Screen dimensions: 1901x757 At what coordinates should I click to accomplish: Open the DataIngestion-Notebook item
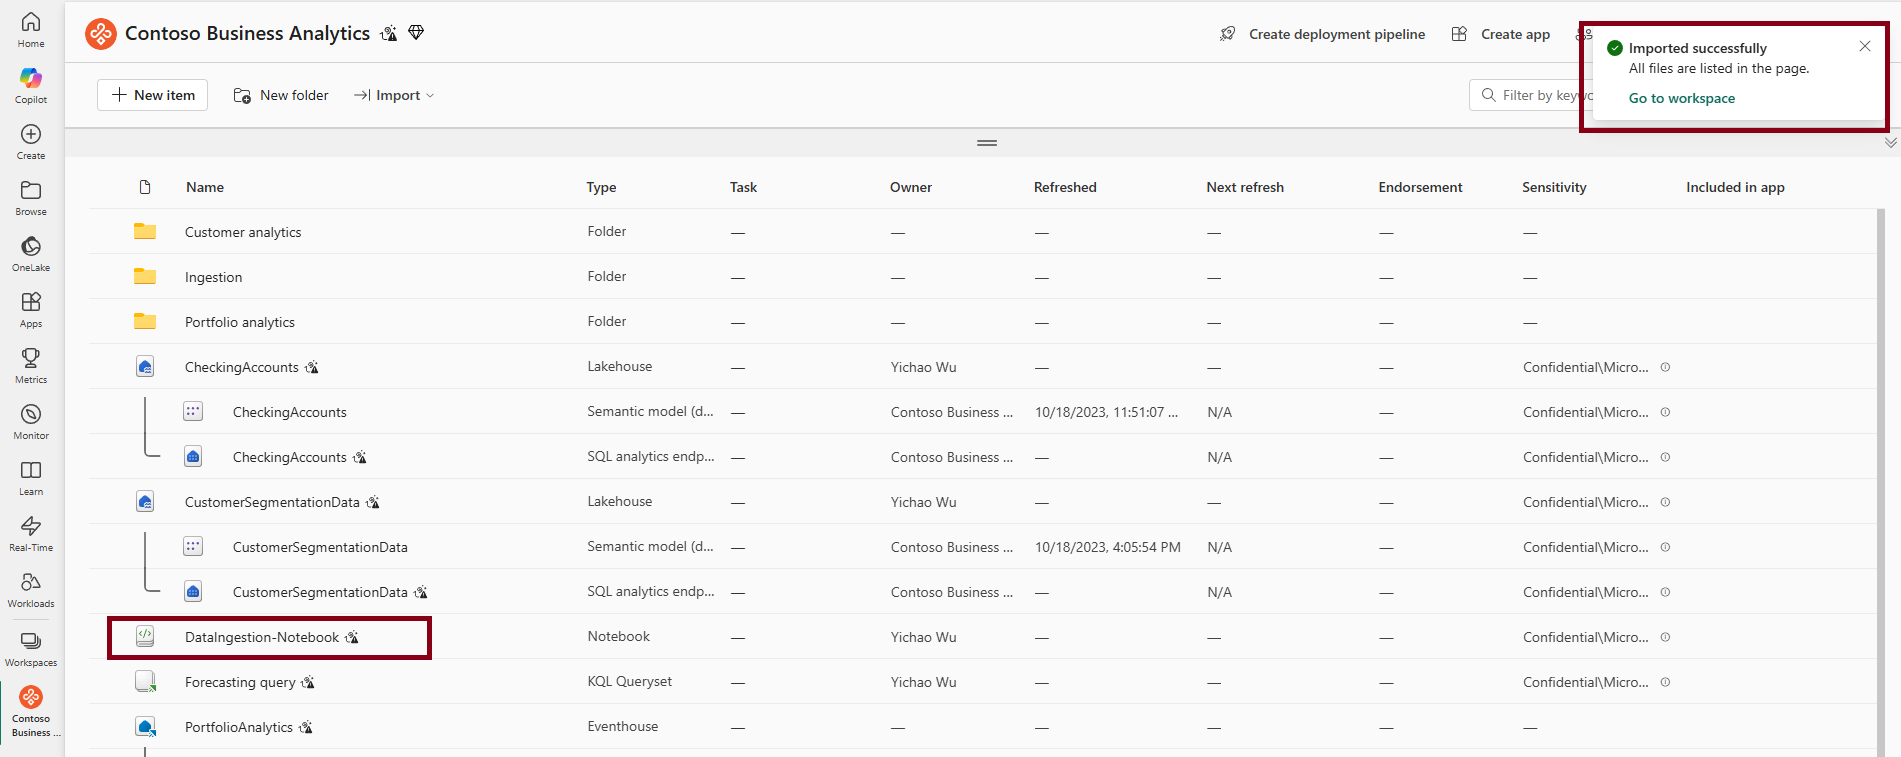point(262,637)
